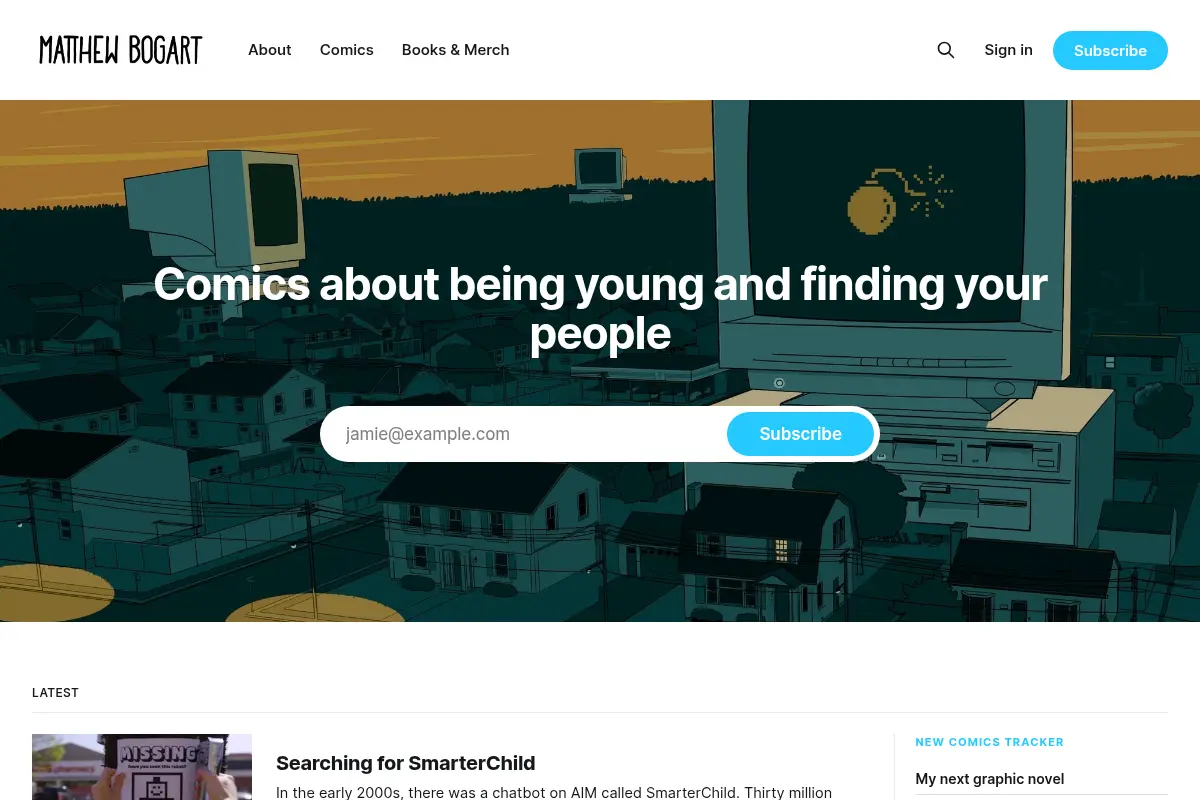Sign in to your account

pyautogui.click(x=1008, y=50)
